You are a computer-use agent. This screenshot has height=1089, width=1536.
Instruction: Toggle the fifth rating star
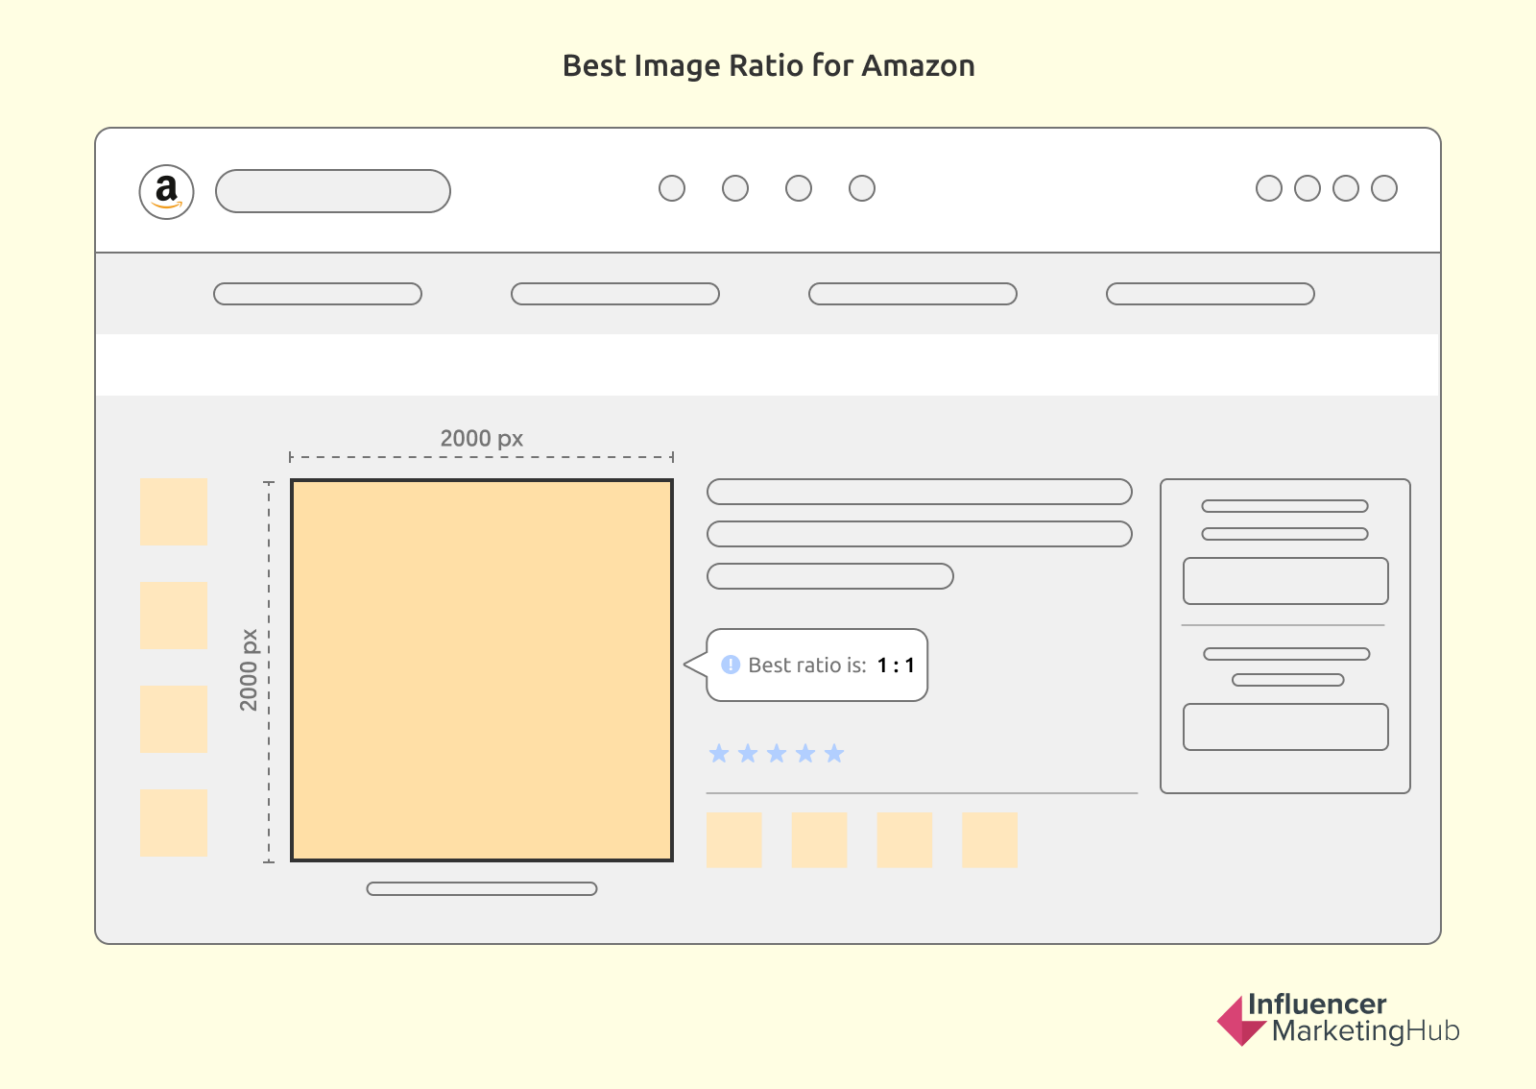(835, 753)
